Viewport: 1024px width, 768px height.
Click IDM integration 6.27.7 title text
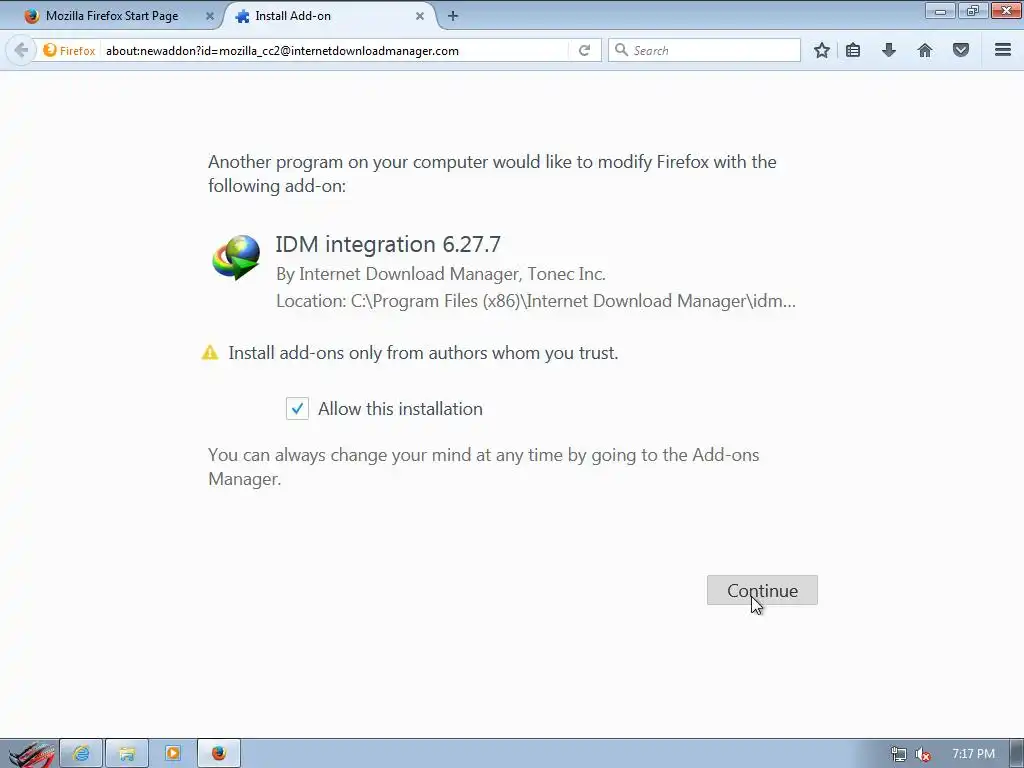(388, 244)
